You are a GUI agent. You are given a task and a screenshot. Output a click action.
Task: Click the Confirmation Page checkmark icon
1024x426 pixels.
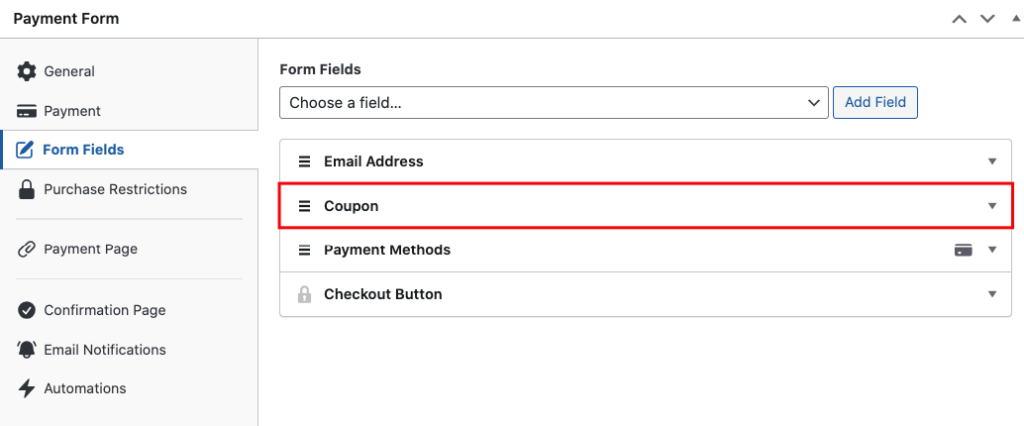(x=27, y=310)
